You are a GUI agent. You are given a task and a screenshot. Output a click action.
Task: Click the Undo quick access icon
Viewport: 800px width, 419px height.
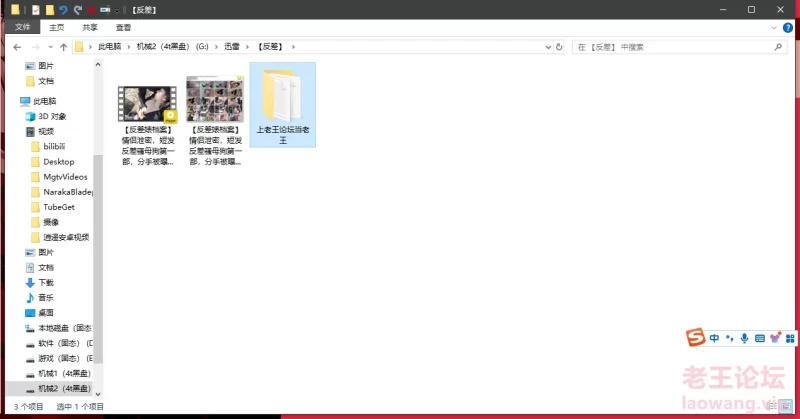coord(63,10)
